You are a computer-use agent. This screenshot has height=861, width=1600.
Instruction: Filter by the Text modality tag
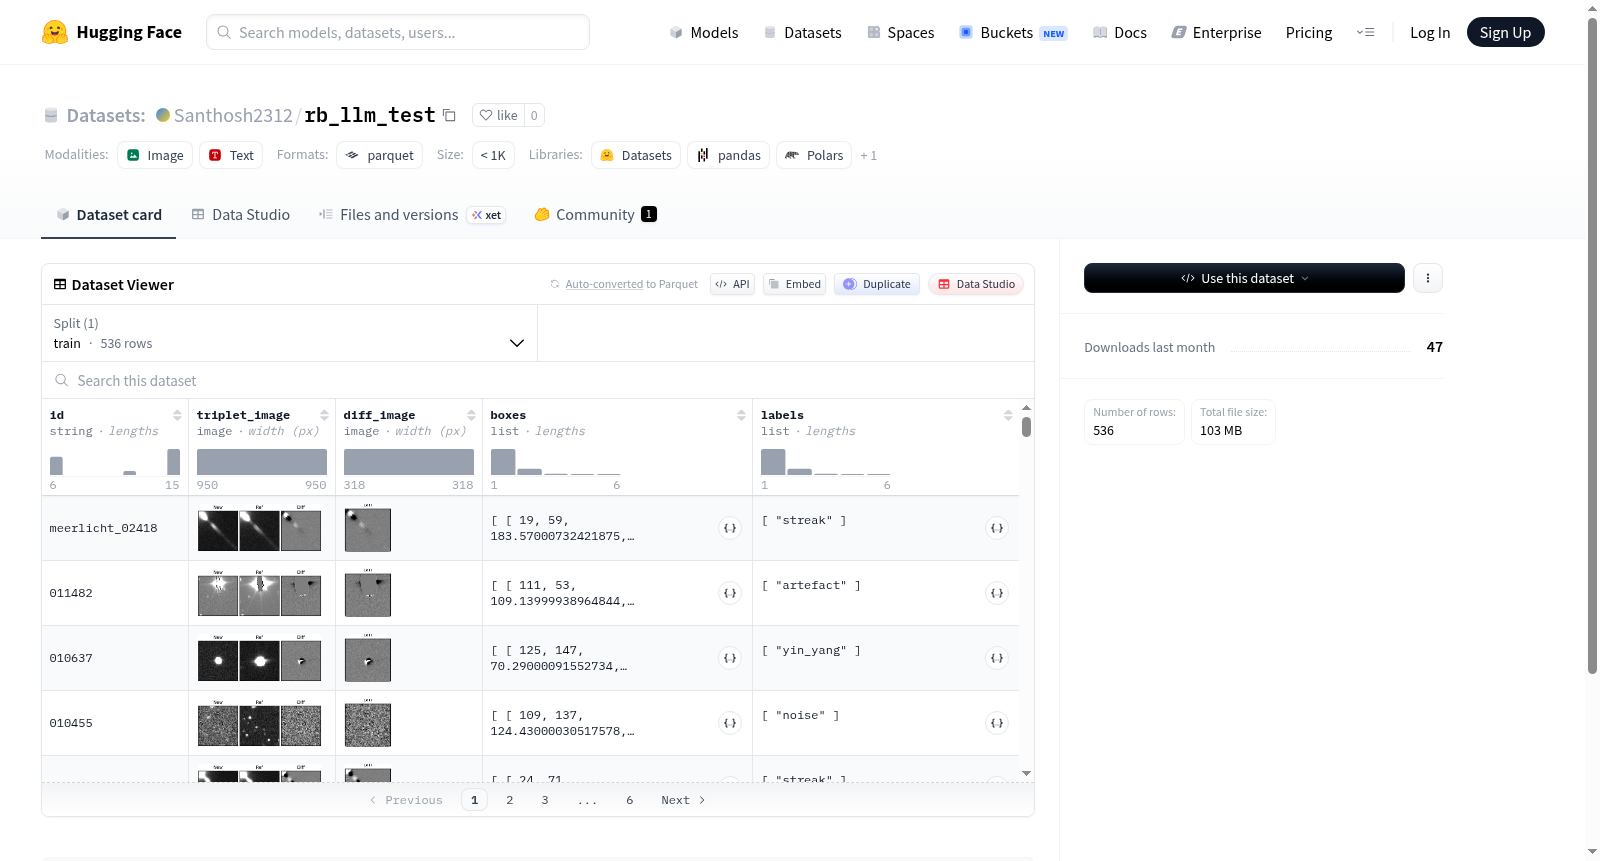click(231, 155)
